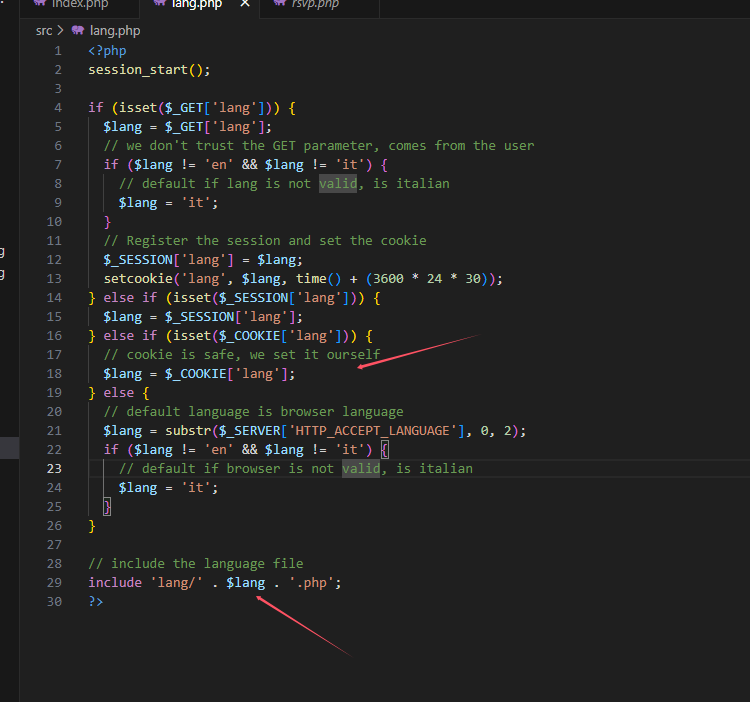Click on session_start() call

pos(149,70)
